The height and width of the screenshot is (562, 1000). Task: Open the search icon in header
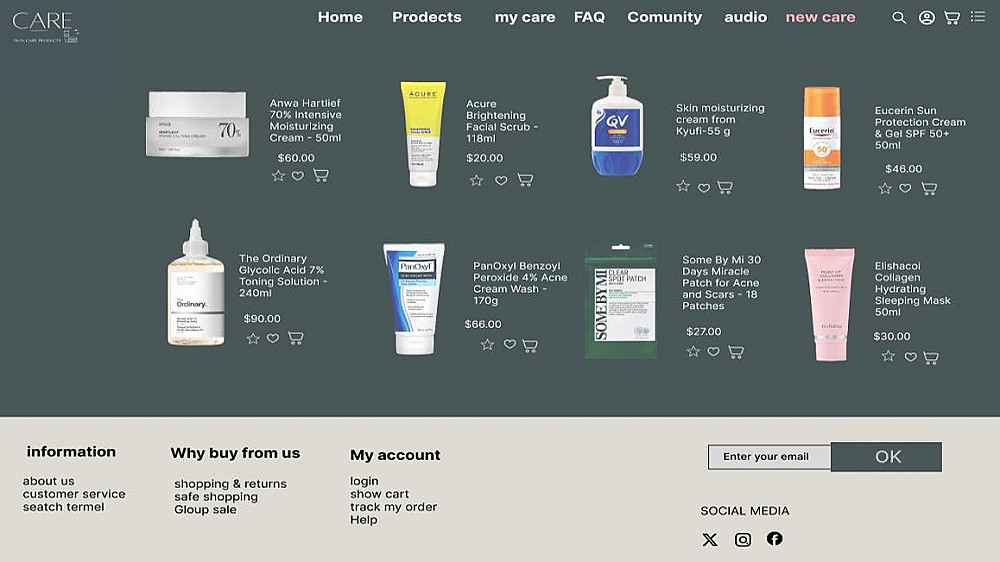click(899, 18)
